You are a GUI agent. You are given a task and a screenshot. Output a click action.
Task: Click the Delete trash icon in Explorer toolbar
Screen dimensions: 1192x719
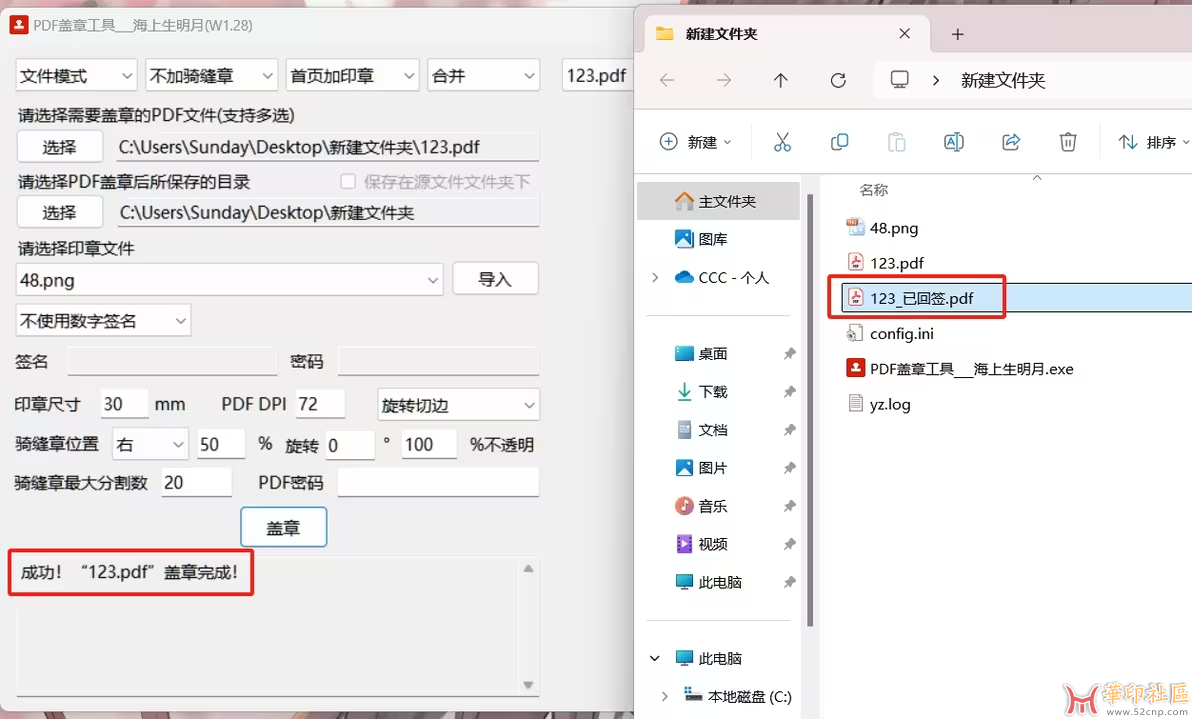1068,142
